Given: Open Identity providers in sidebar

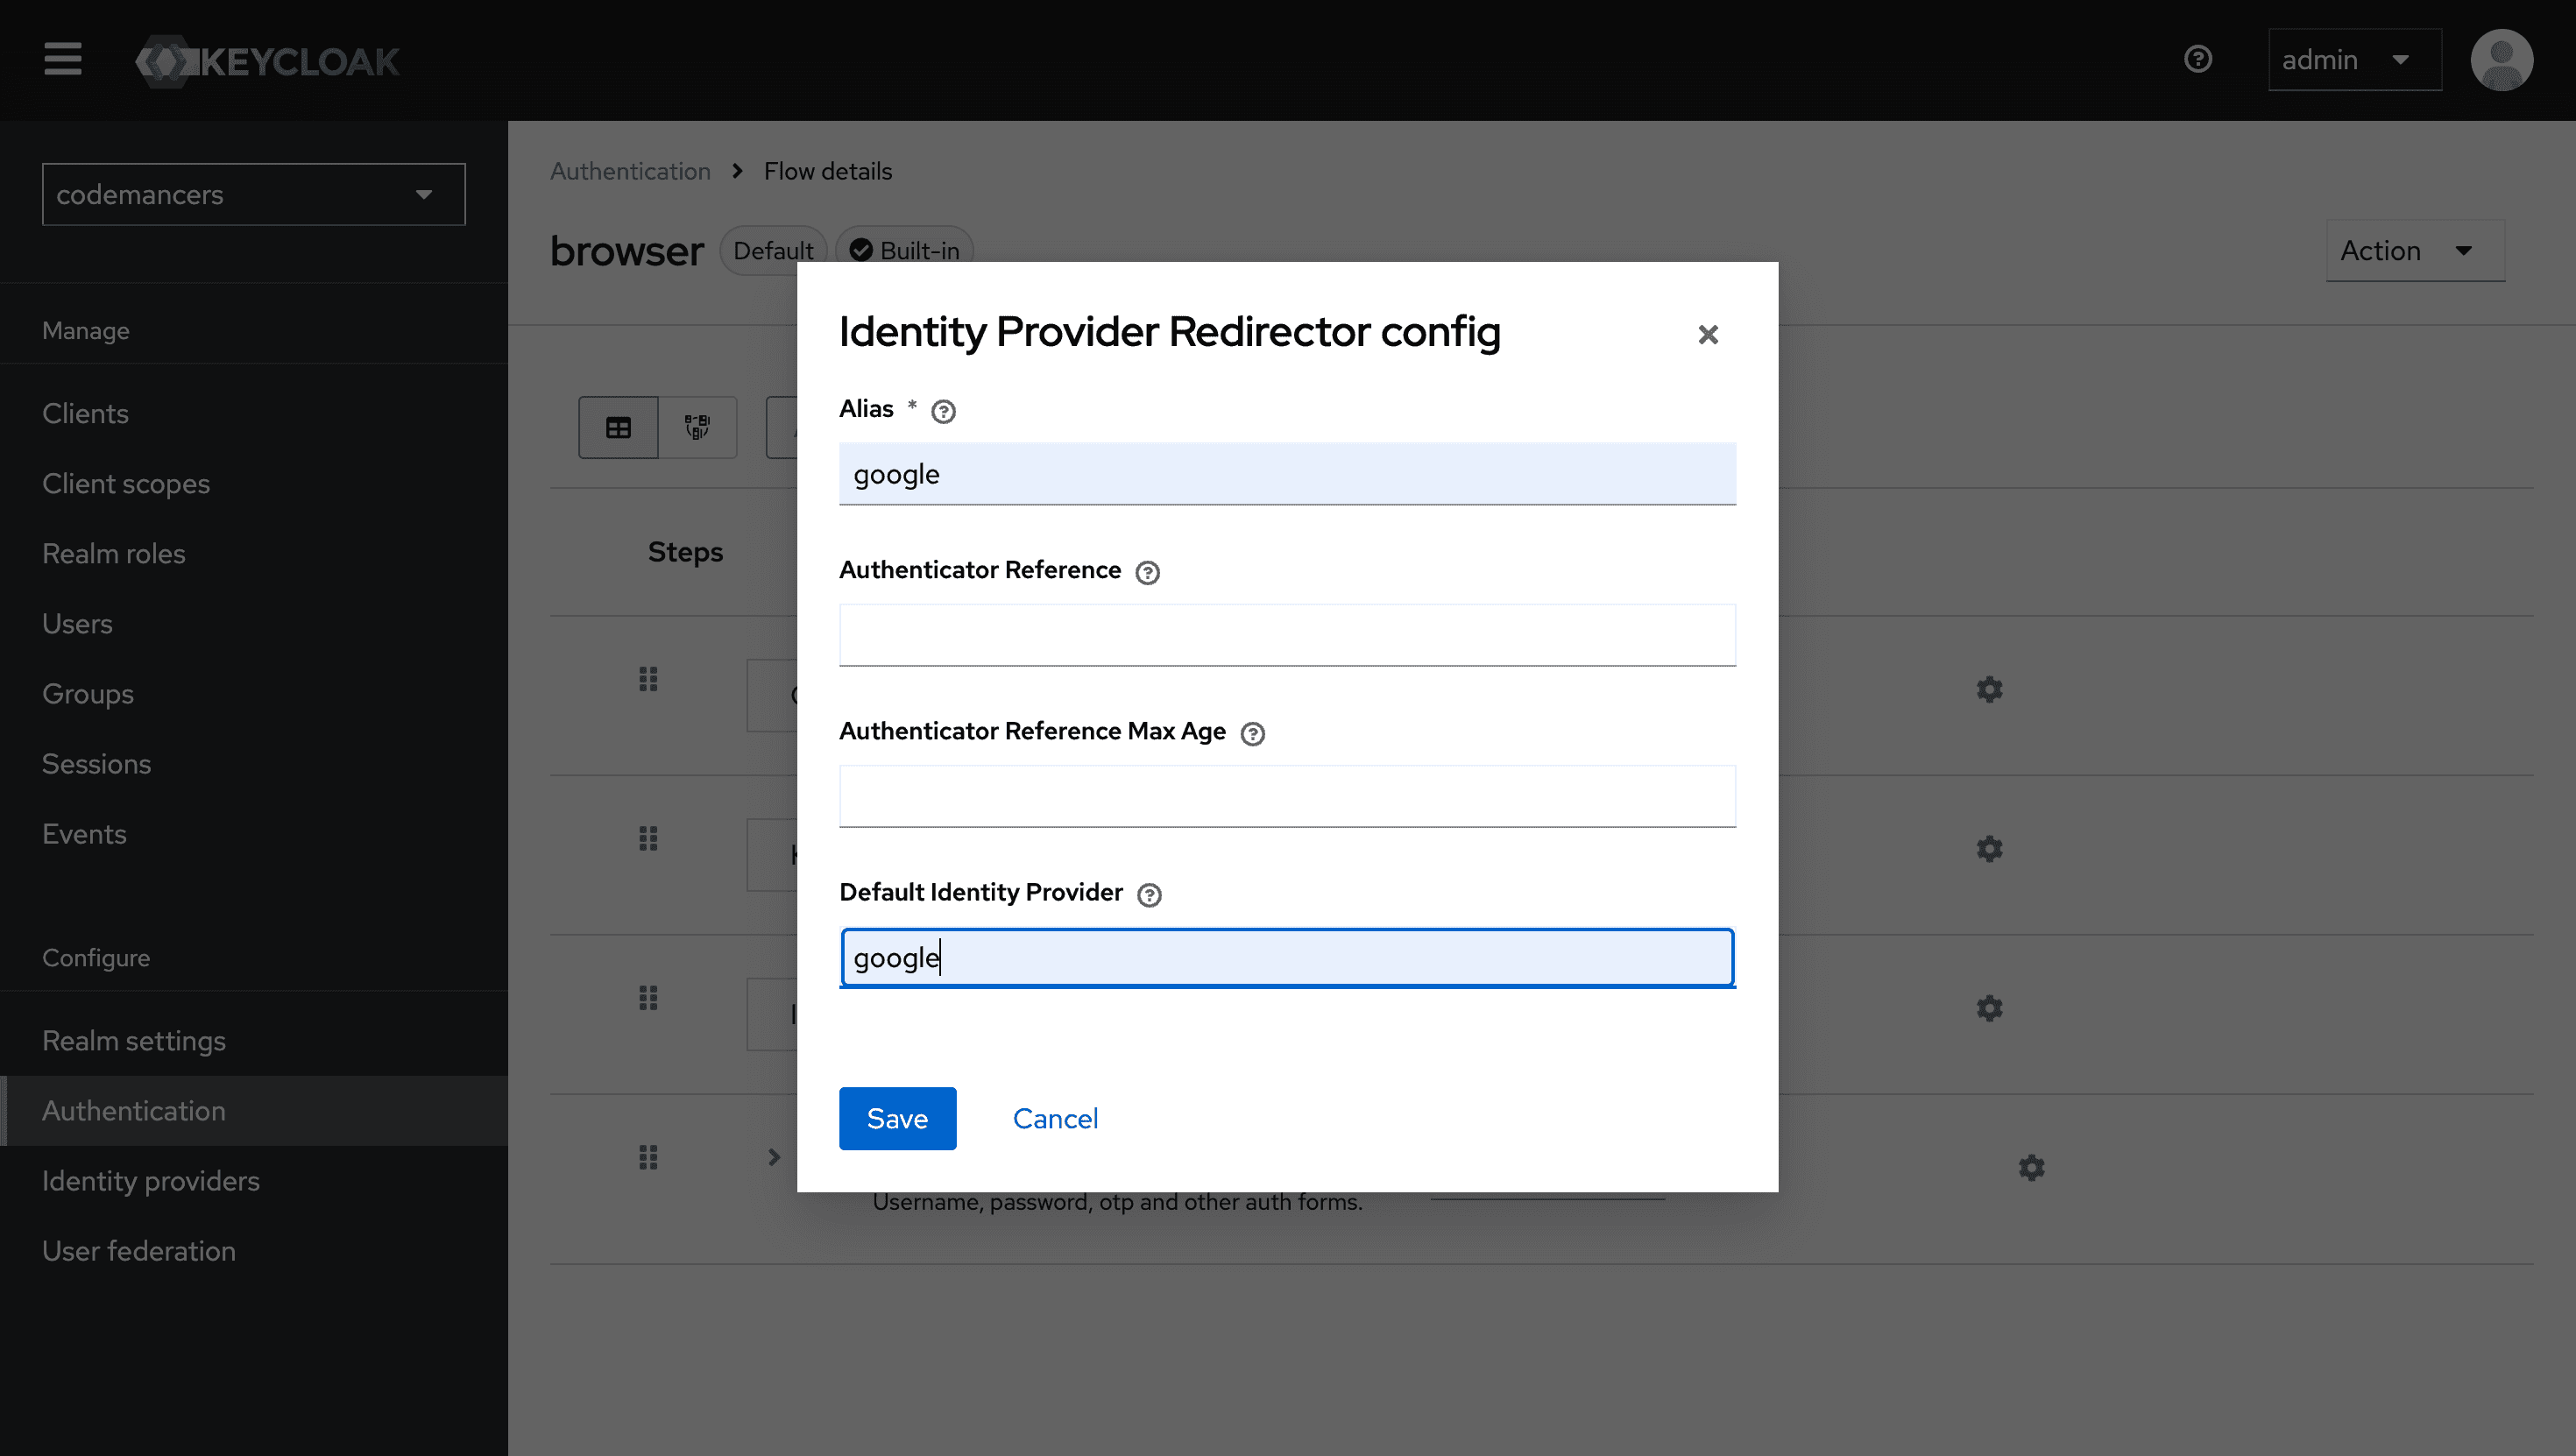Looking at the screenshot, I should [151, 1181].
